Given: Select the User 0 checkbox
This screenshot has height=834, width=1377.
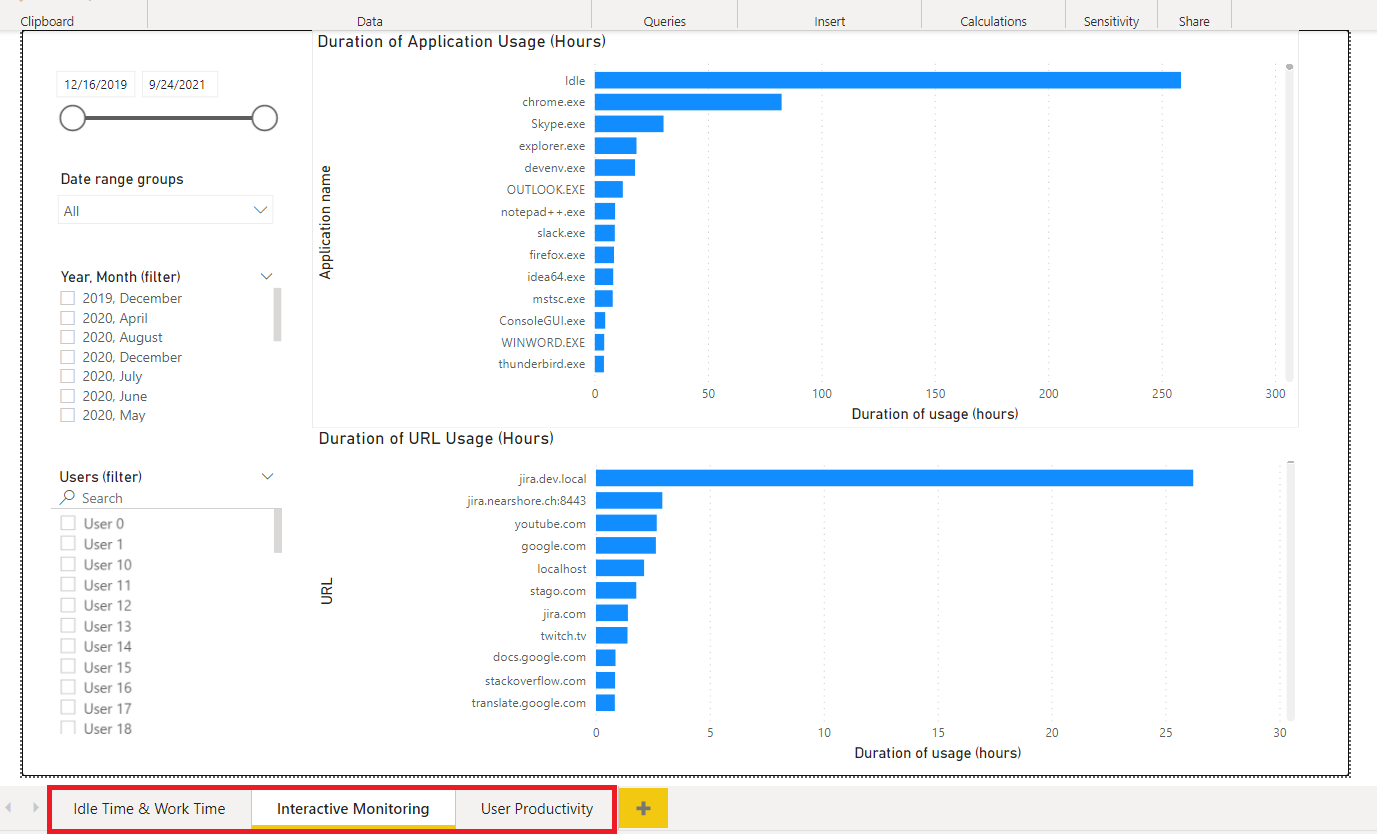Looking at the screenshot, I should point(68,523).
